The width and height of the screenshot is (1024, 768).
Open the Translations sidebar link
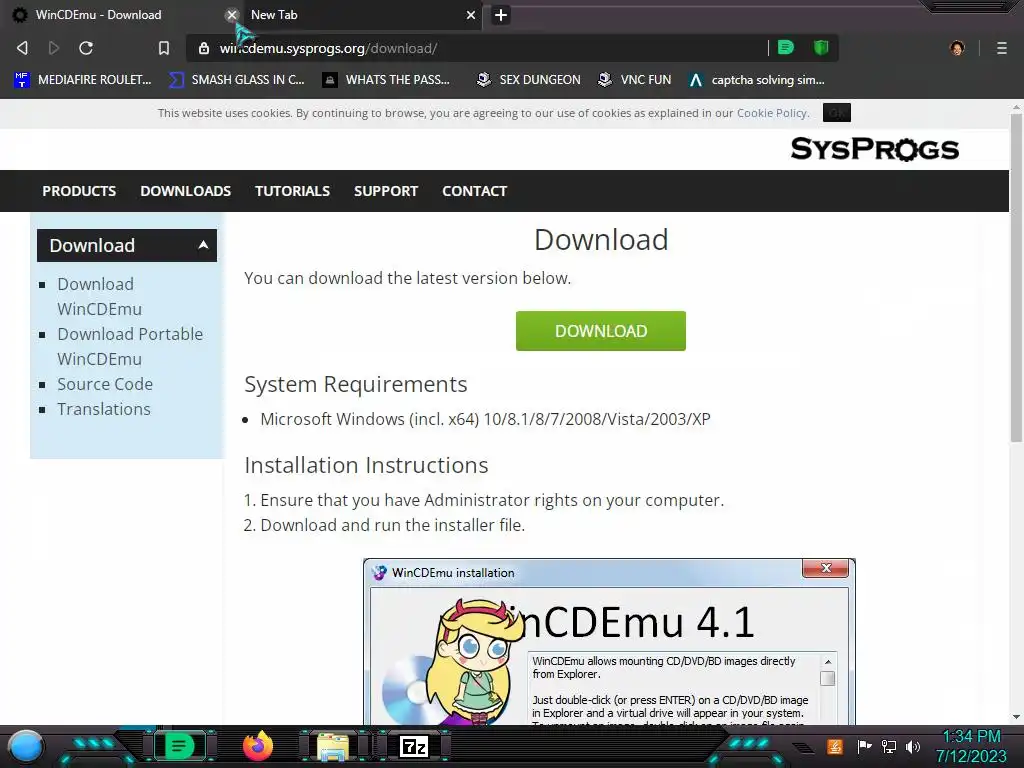[104, 409]
